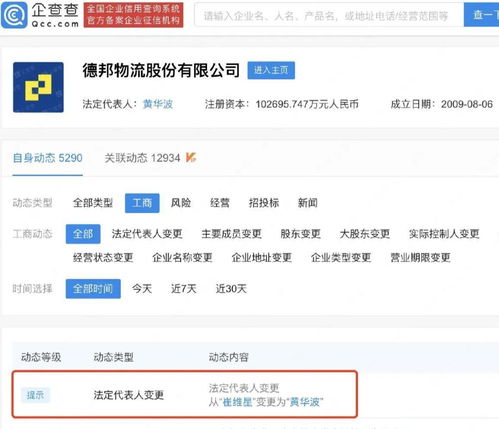The image size is (499, 429).
Task: Select 风险 dynamic type filter
Action: pos(181,203)
